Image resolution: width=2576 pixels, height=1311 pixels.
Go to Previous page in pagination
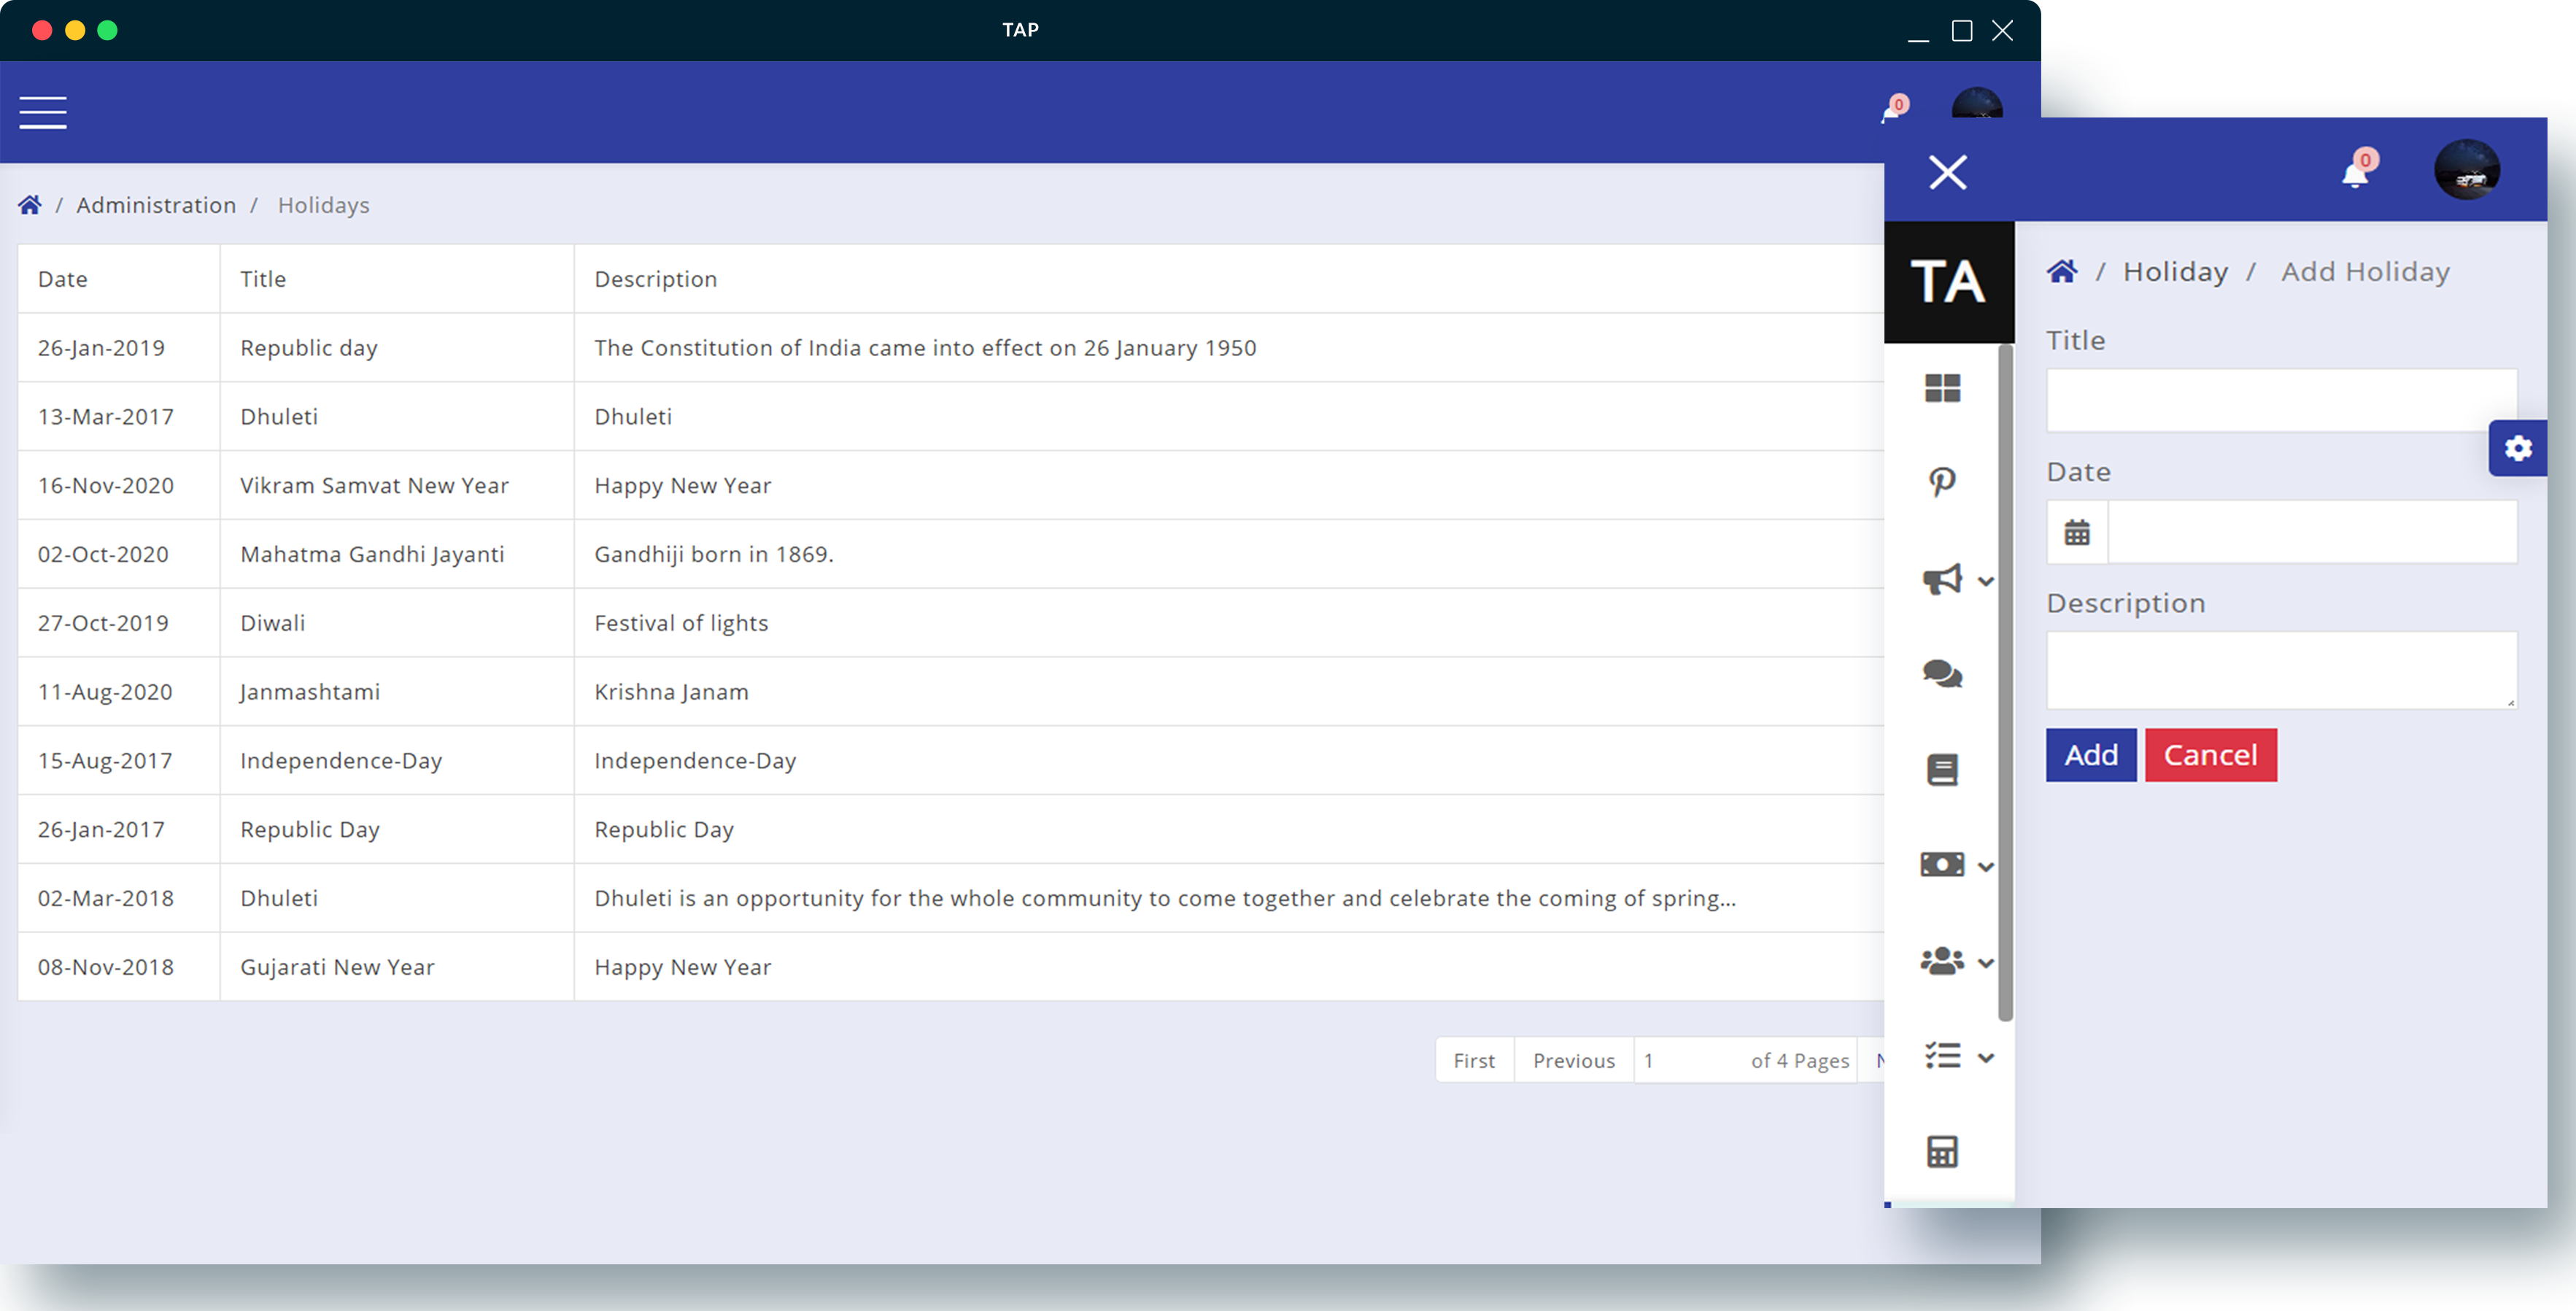pos(1573,1060)
